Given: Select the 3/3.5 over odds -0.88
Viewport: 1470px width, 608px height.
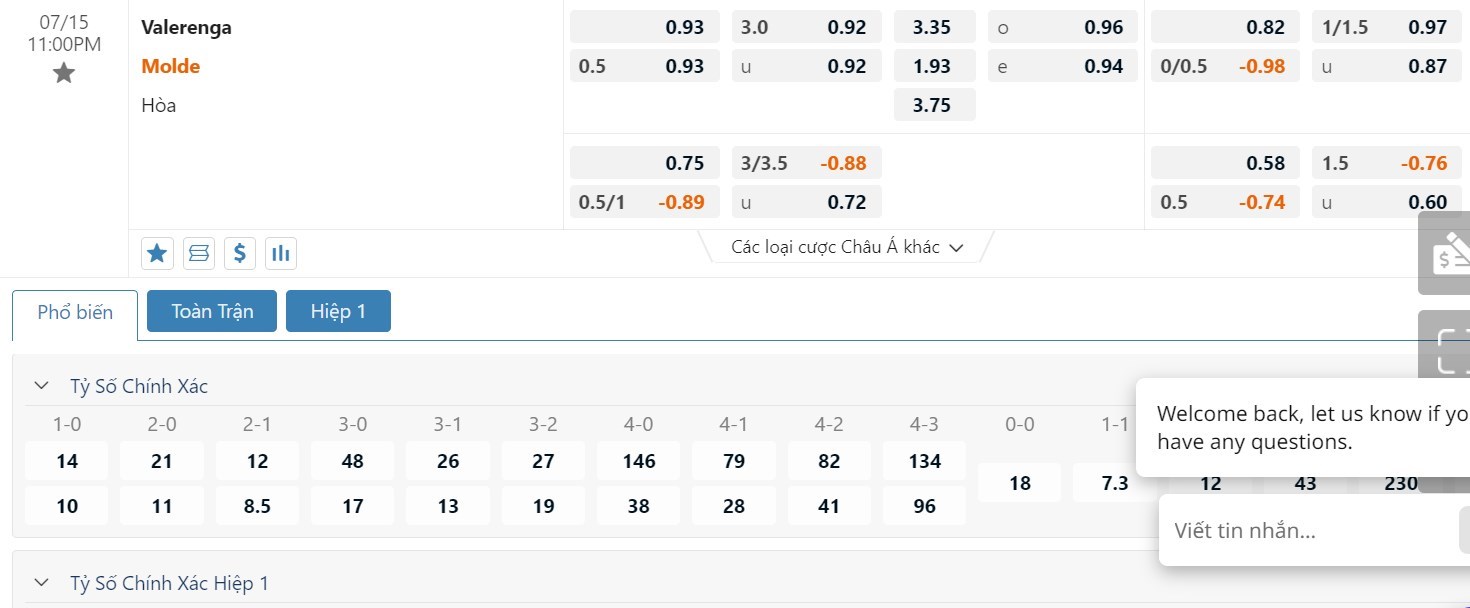Looking at the screenshot, I should 807,163.
